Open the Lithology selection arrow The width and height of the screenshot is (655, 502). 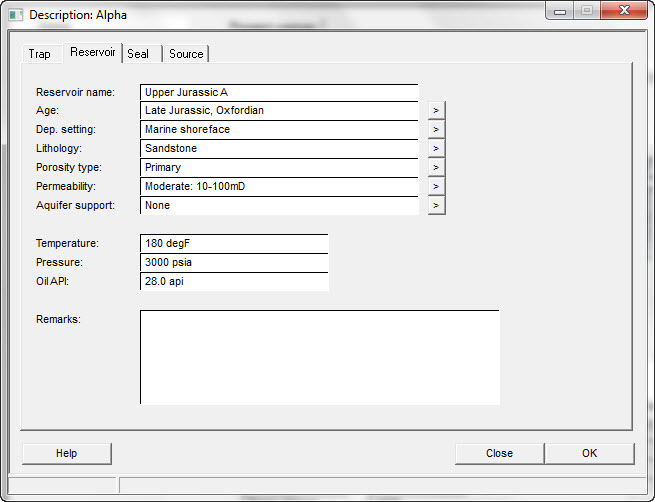click(x=436, y=148)
